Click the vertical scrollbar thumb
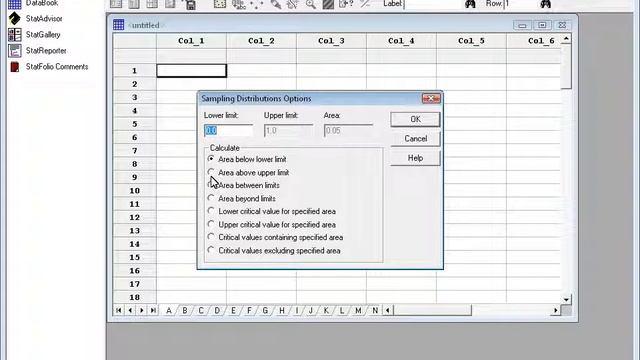Viewport: 640px width, 360px height. coord(566,67)
